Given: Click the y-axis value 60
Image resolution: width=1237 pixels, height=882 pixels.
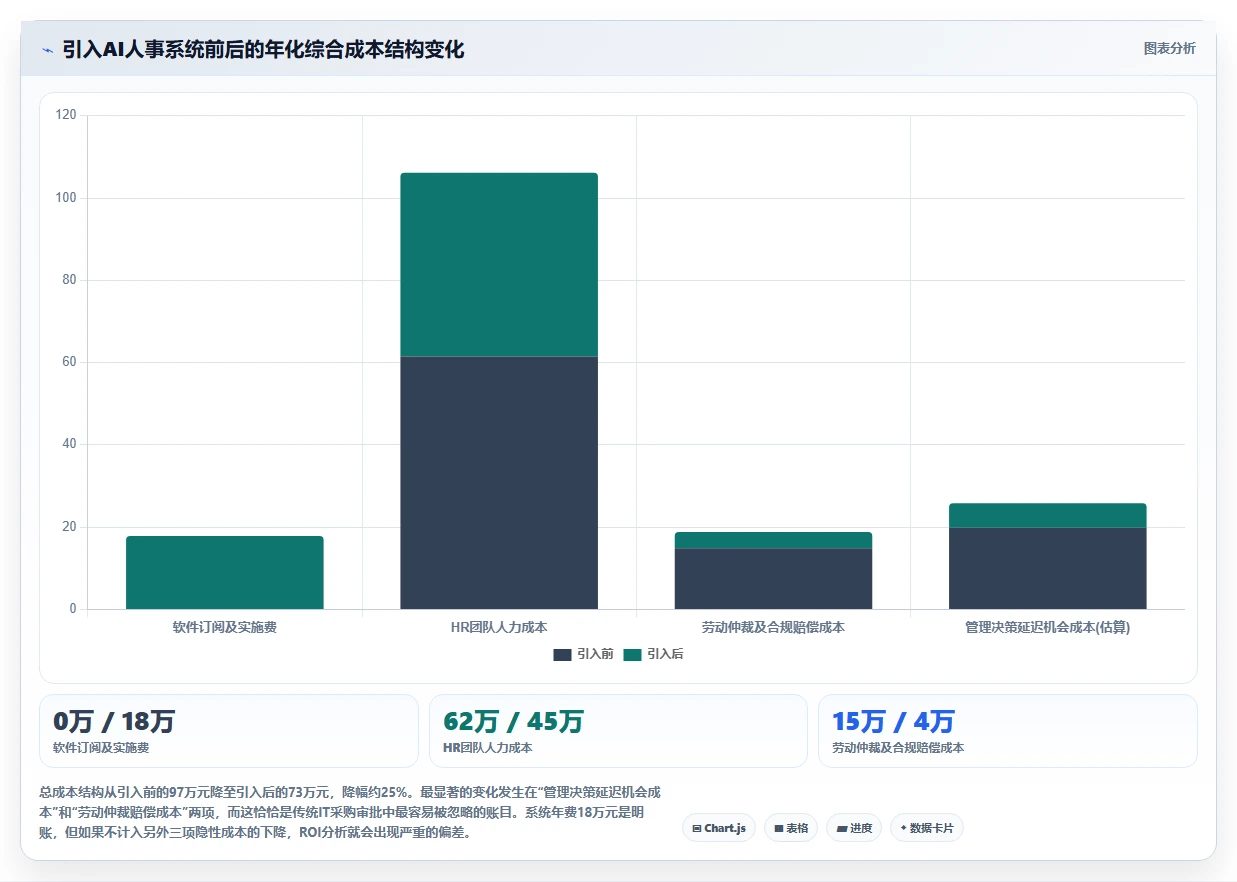Looking at the screenshot, I should [x=69, y=362].
